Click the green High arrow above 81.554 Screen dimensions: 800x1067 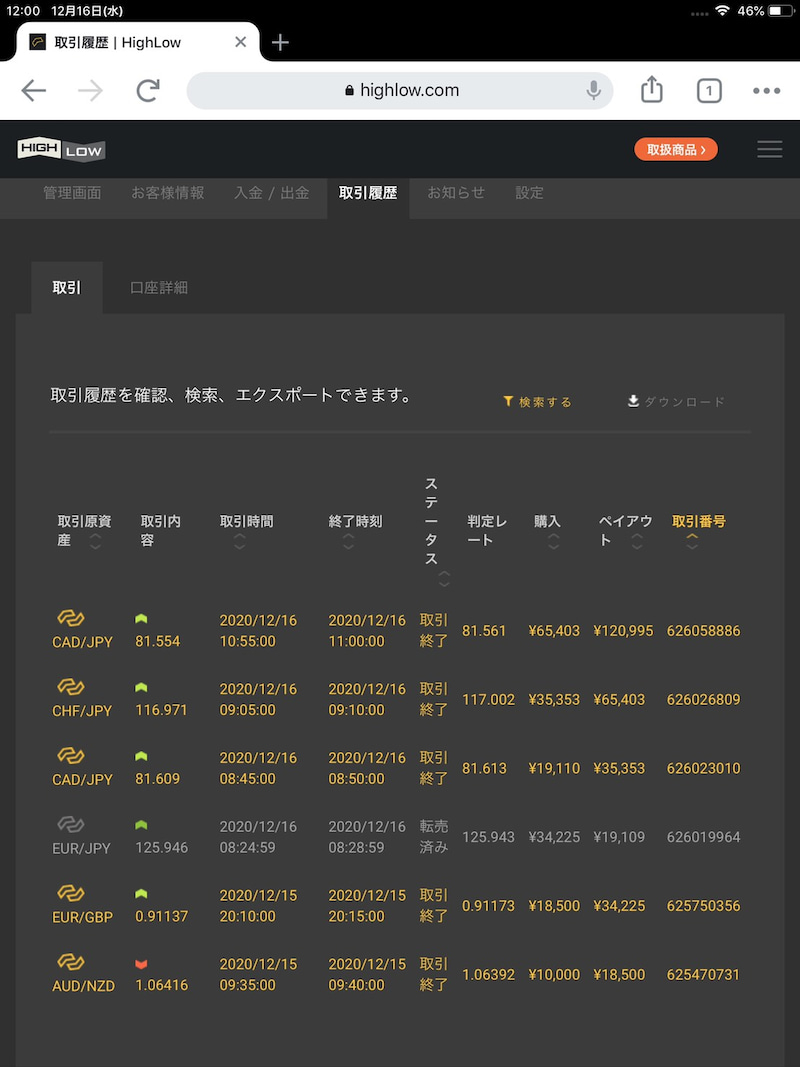(141, 619)
